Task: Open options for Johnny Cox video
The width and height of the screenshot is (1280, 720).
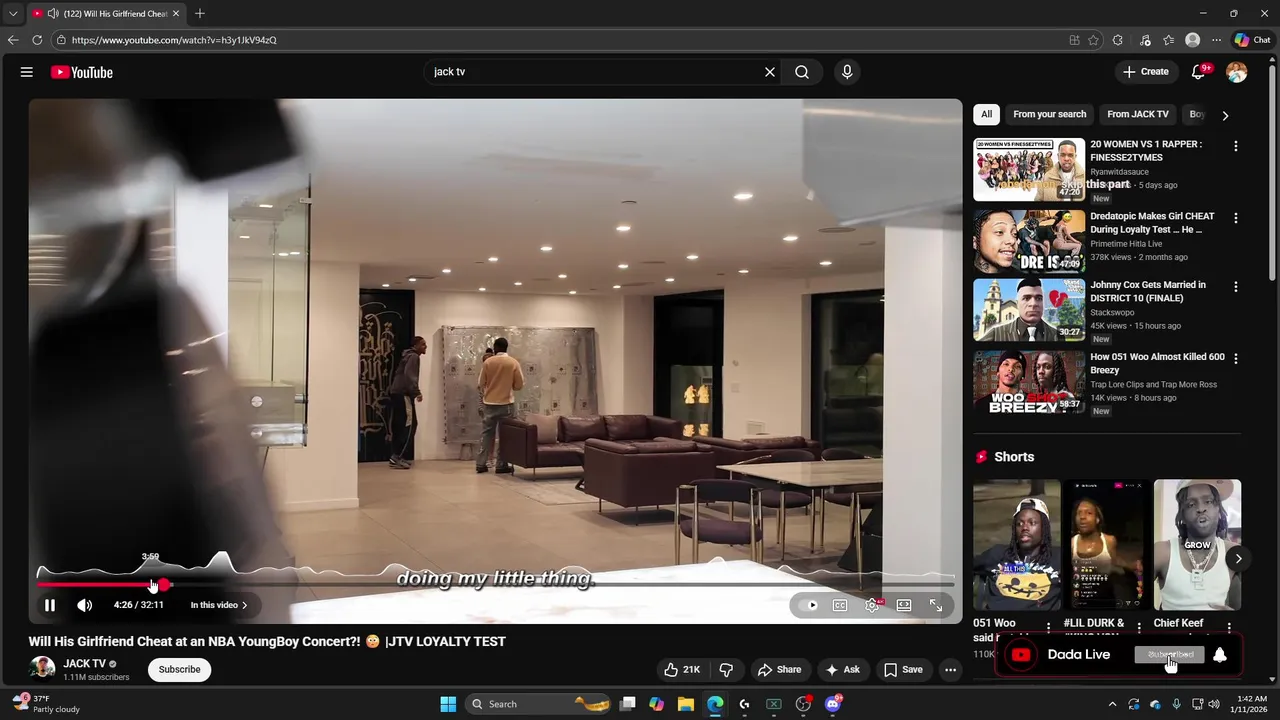Action: pyautogui.click(x=1235, y=287)
